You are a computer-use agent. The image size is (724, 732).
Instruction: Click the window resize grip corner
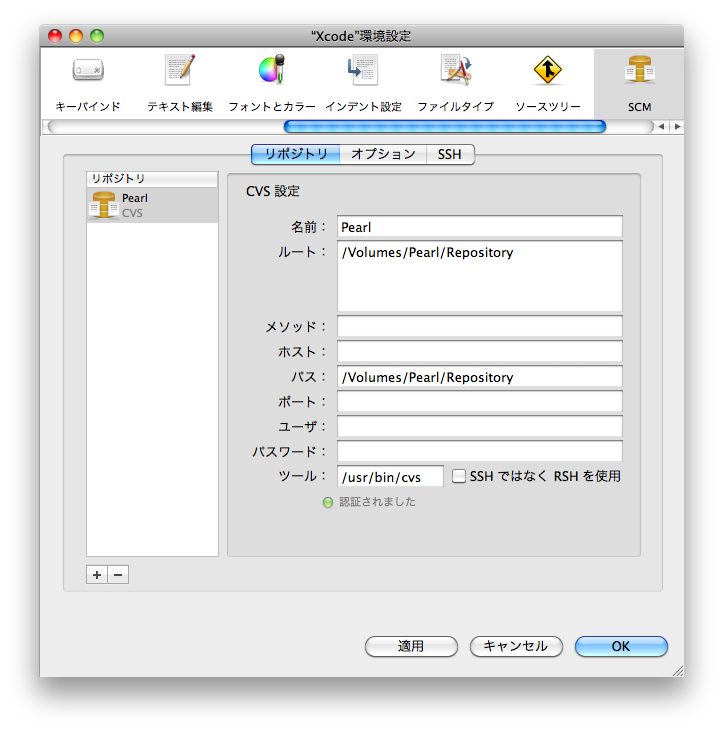(x=678, y=671)
